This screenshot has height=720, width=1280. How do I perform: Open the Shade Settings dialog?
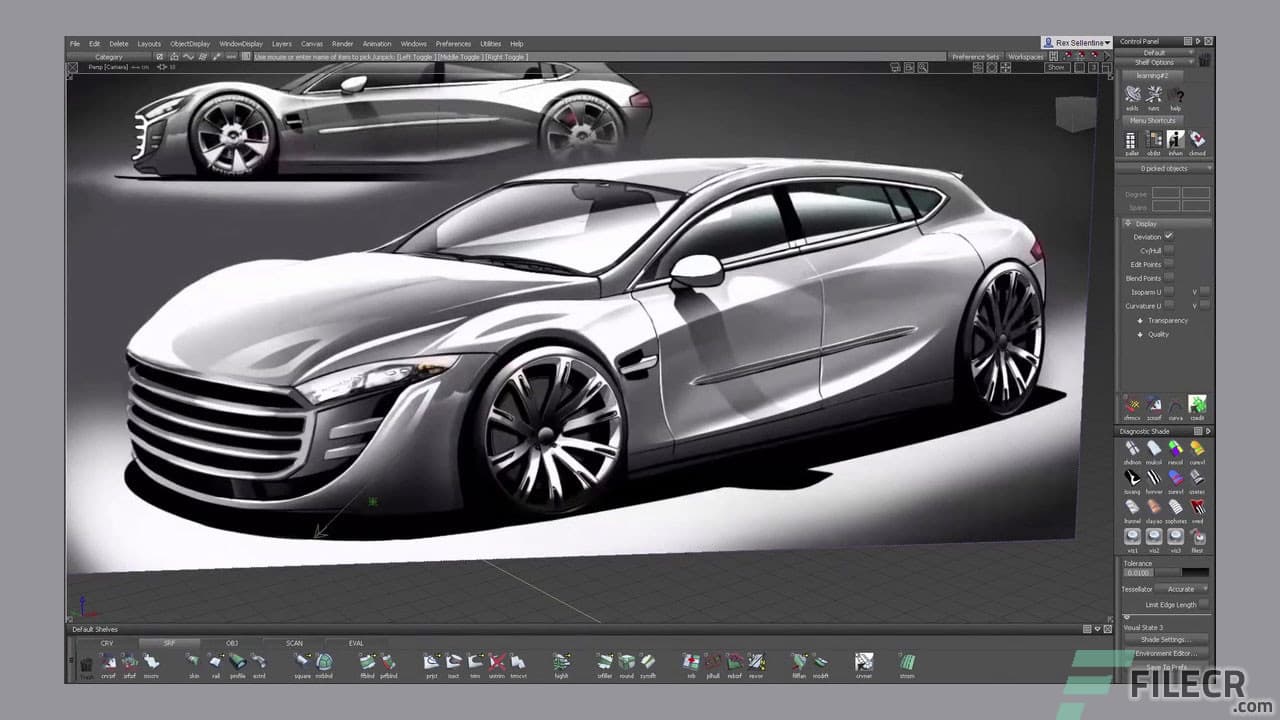tap(1165, 640)
